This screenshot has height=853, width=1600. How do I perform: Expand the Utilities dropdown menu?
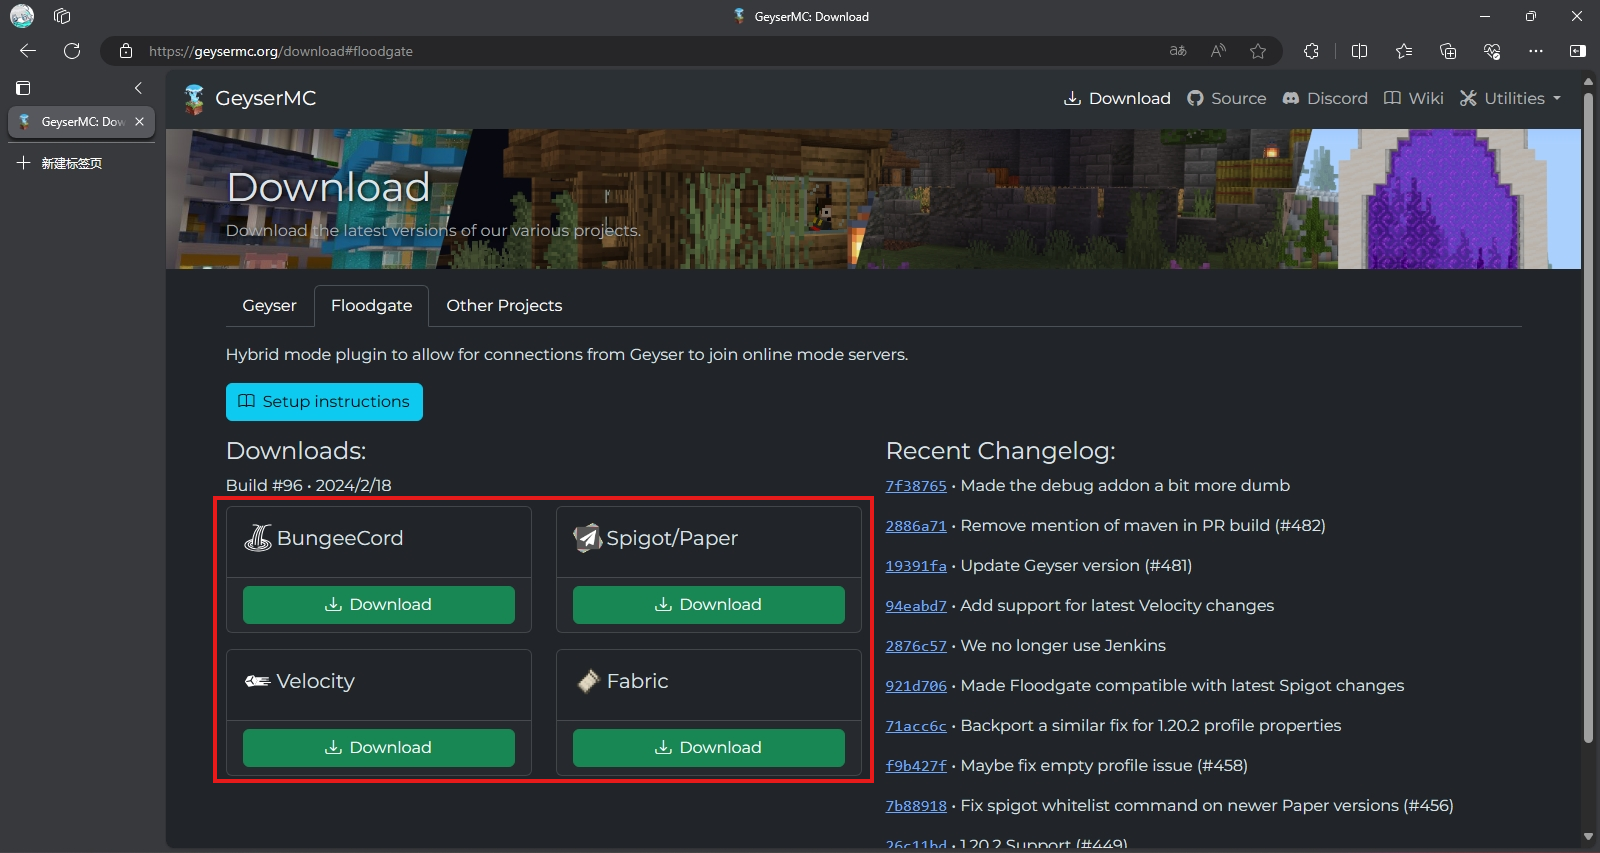(x=1510, y=98)
